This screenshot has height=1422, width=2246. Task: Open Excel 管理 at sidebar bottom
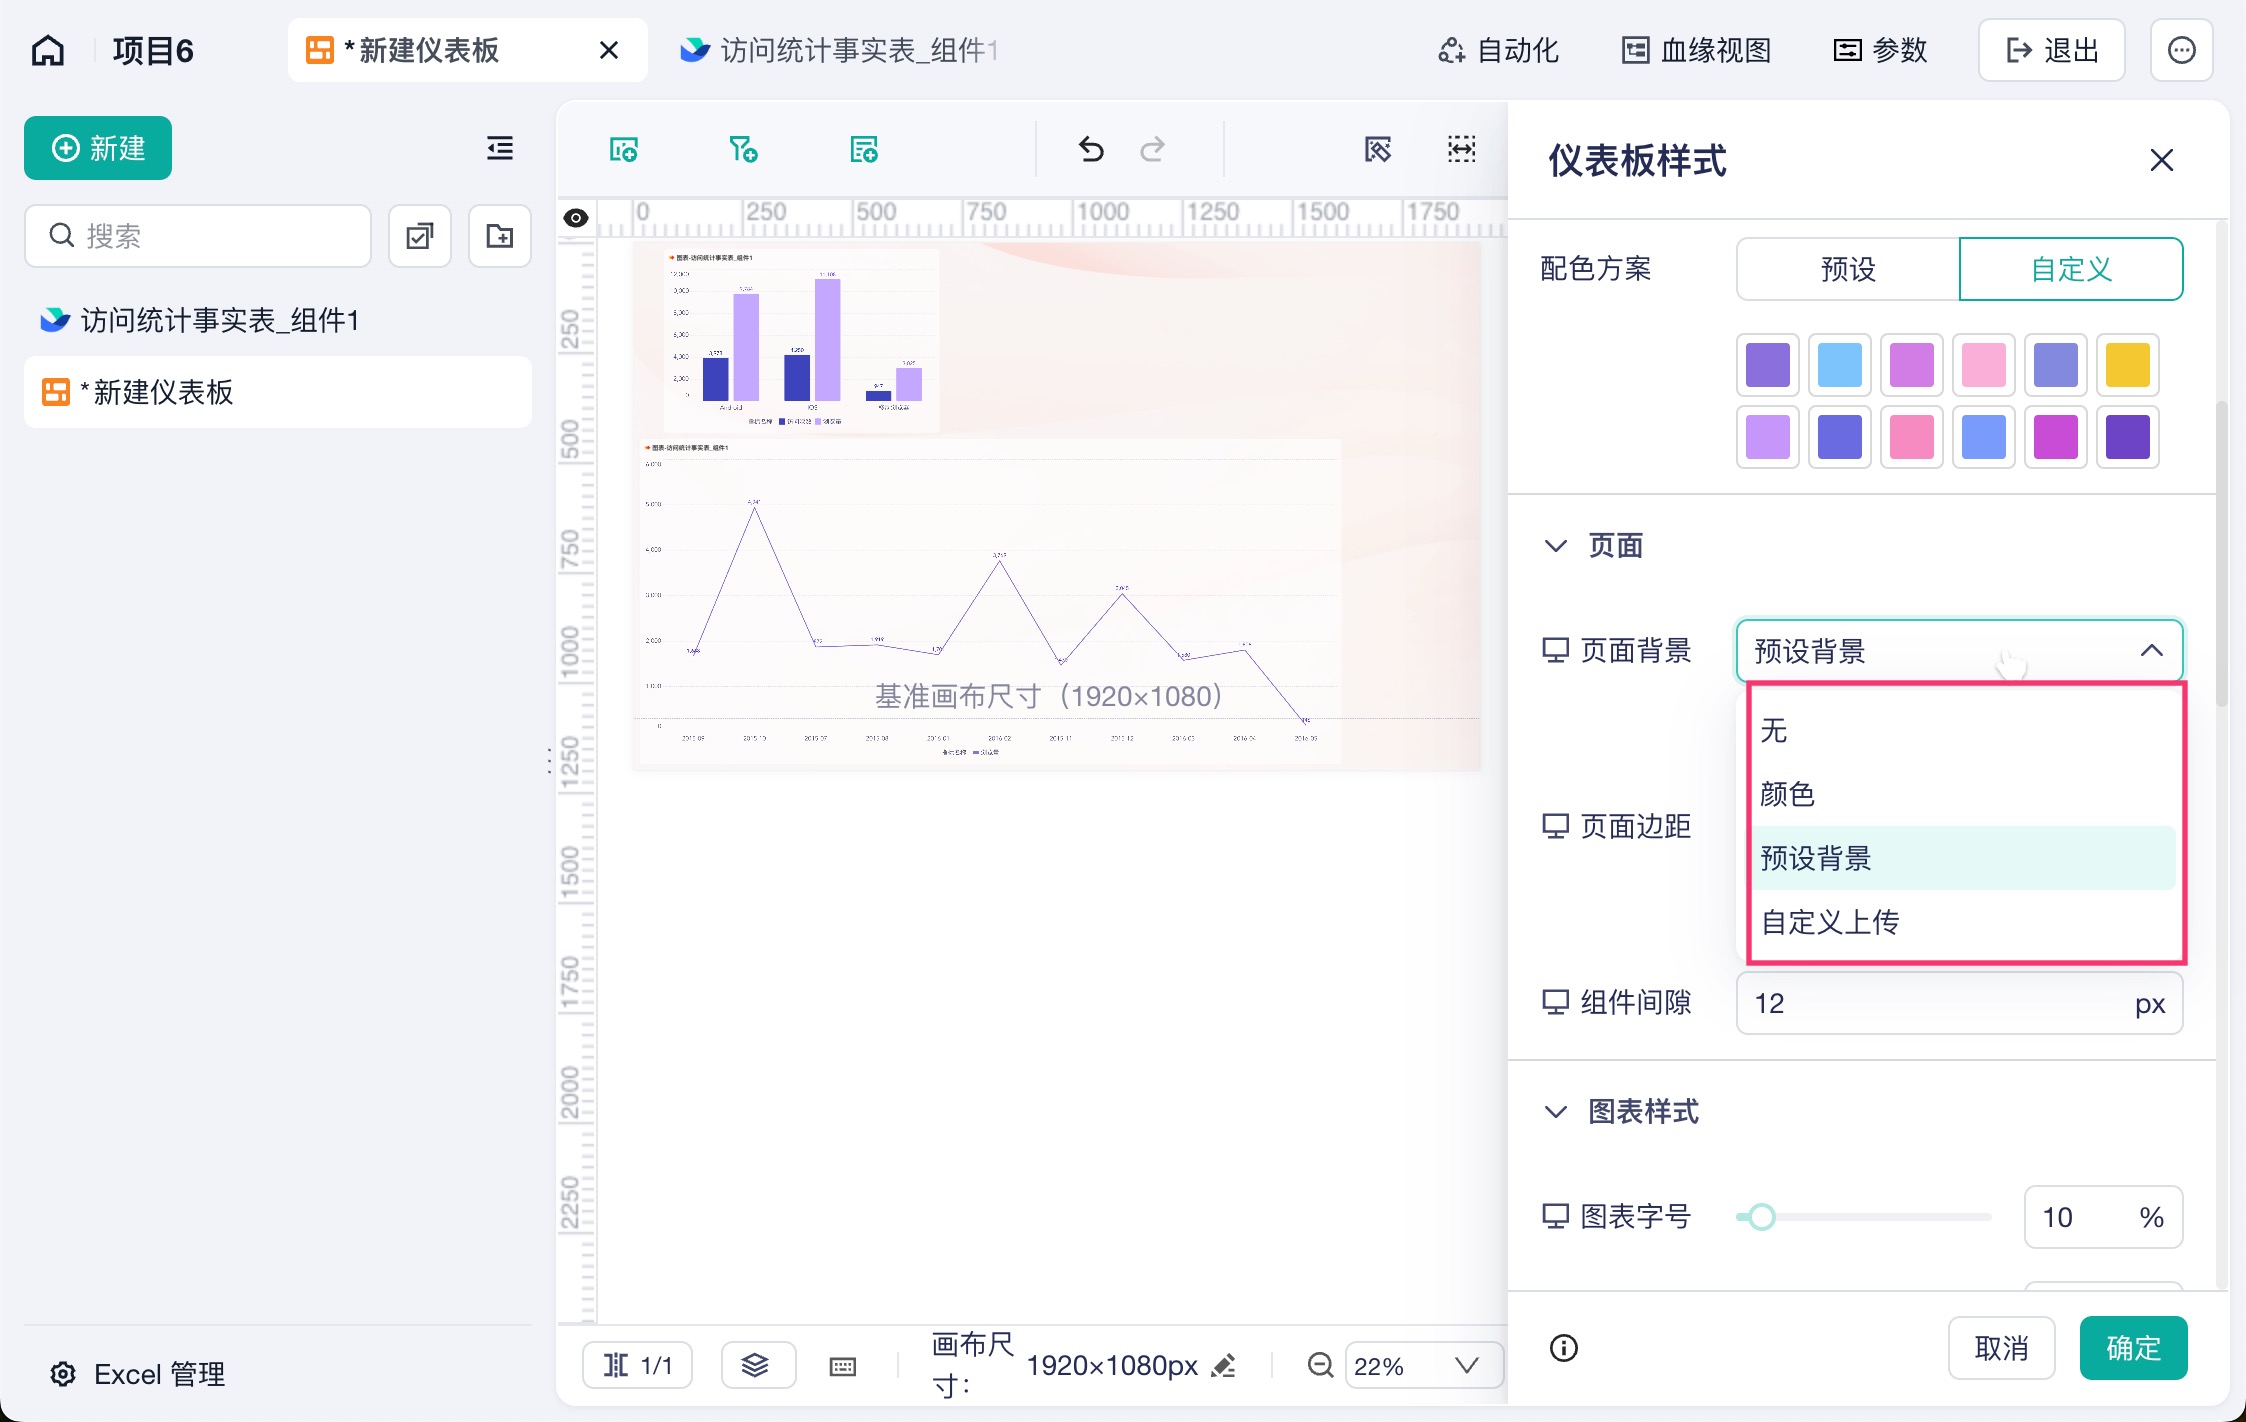click(x=138, y=1374)
